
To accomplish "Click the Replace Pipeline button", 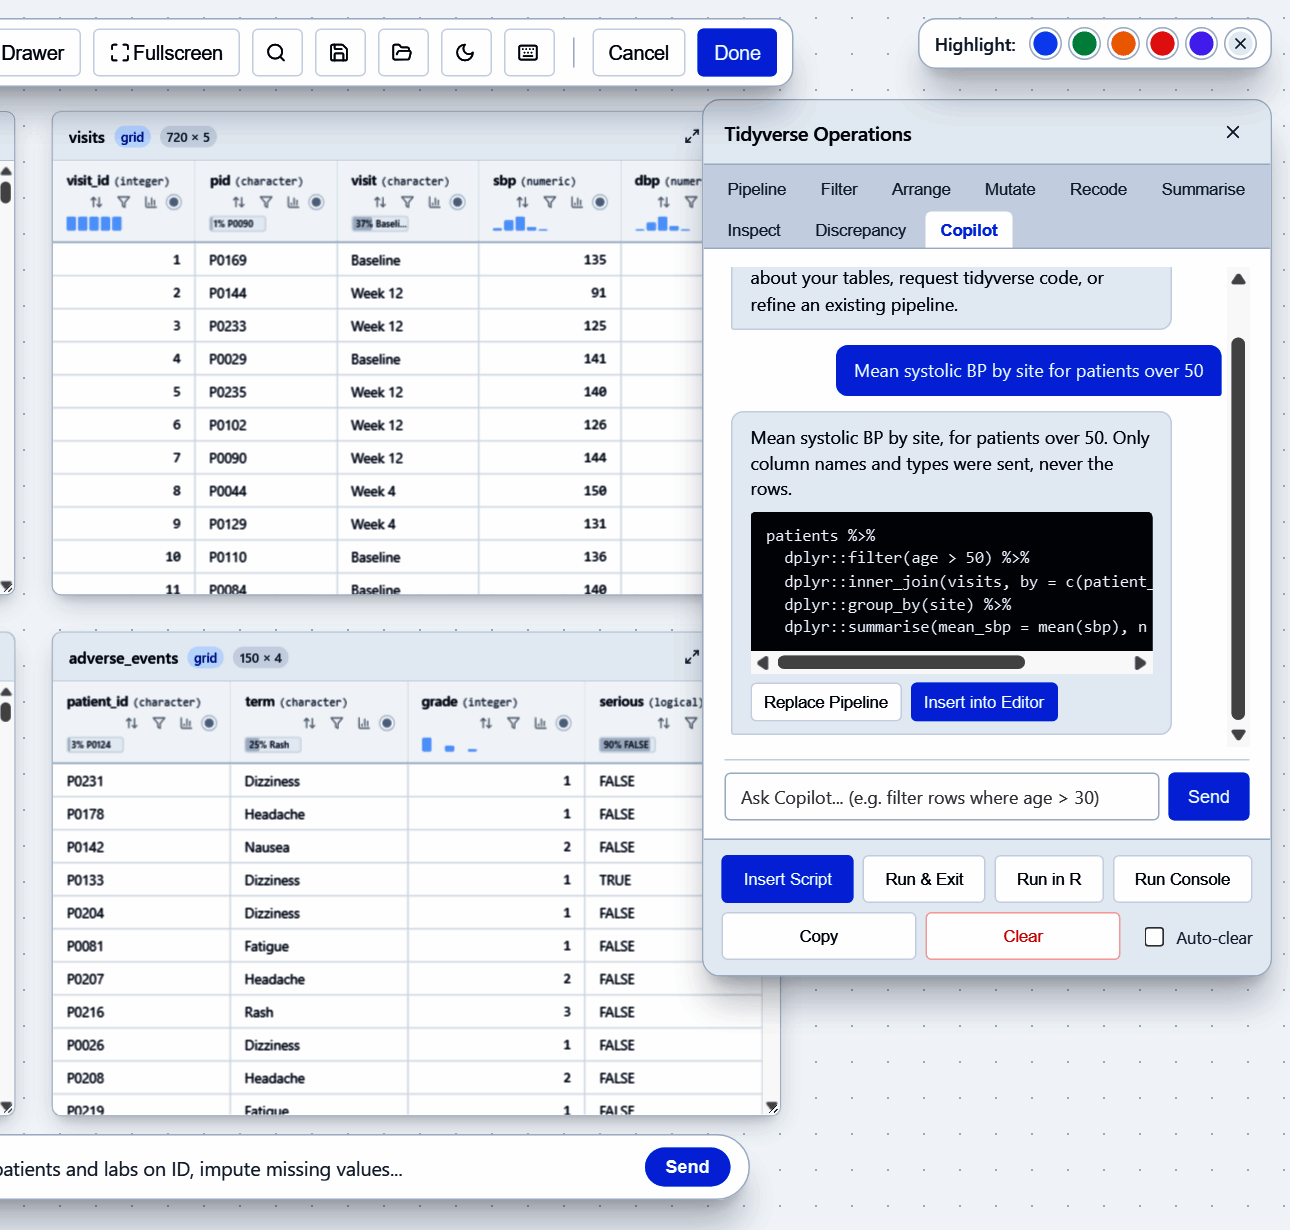I will coord(826,702).
